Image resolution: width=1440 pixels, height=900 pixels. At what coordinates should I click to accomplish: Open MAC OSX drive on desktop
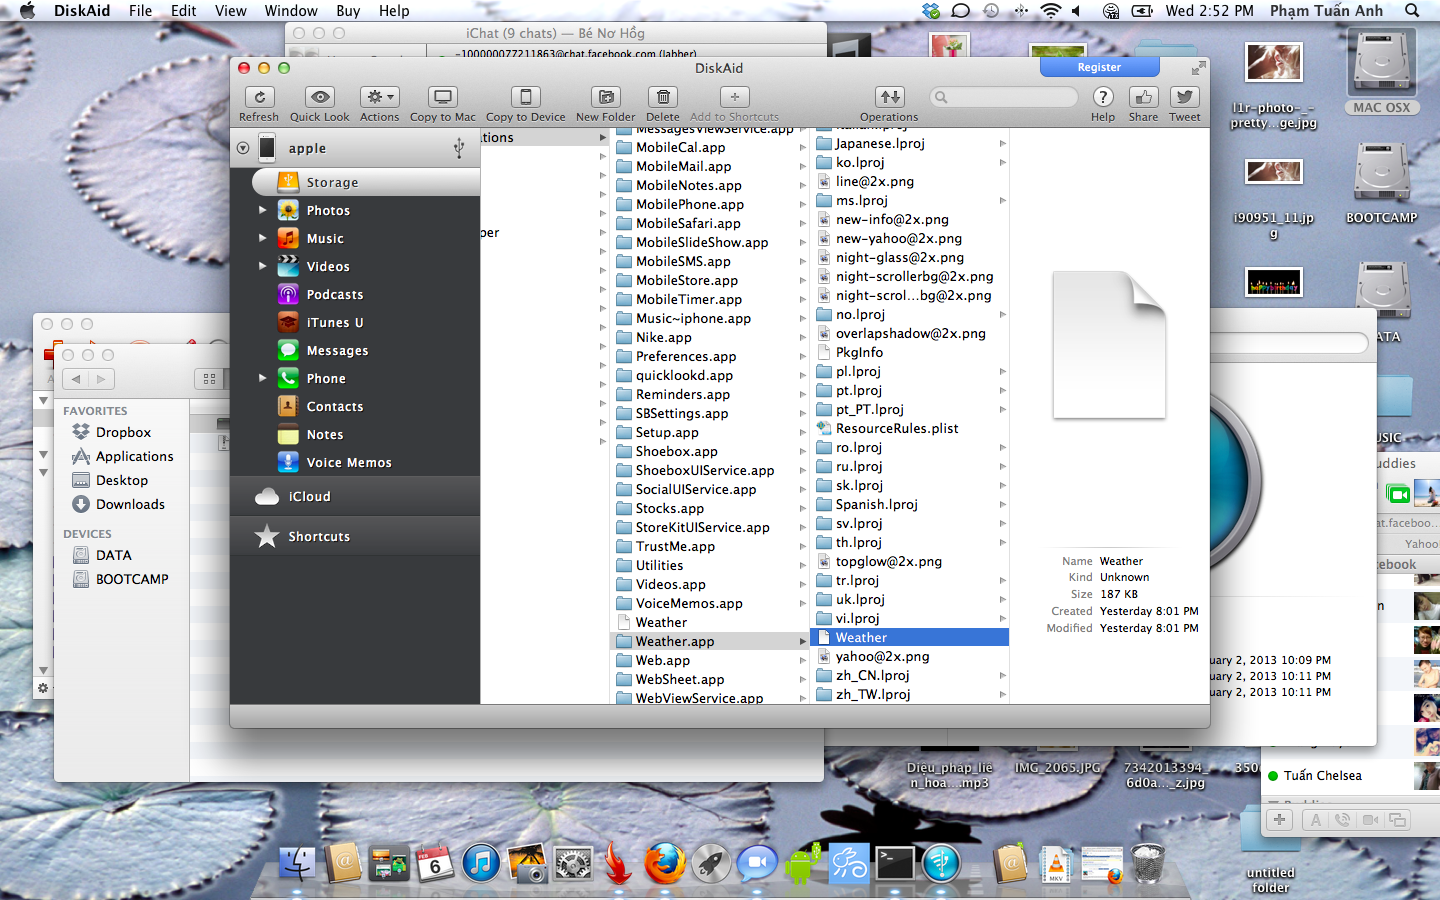pos(1382,72)
